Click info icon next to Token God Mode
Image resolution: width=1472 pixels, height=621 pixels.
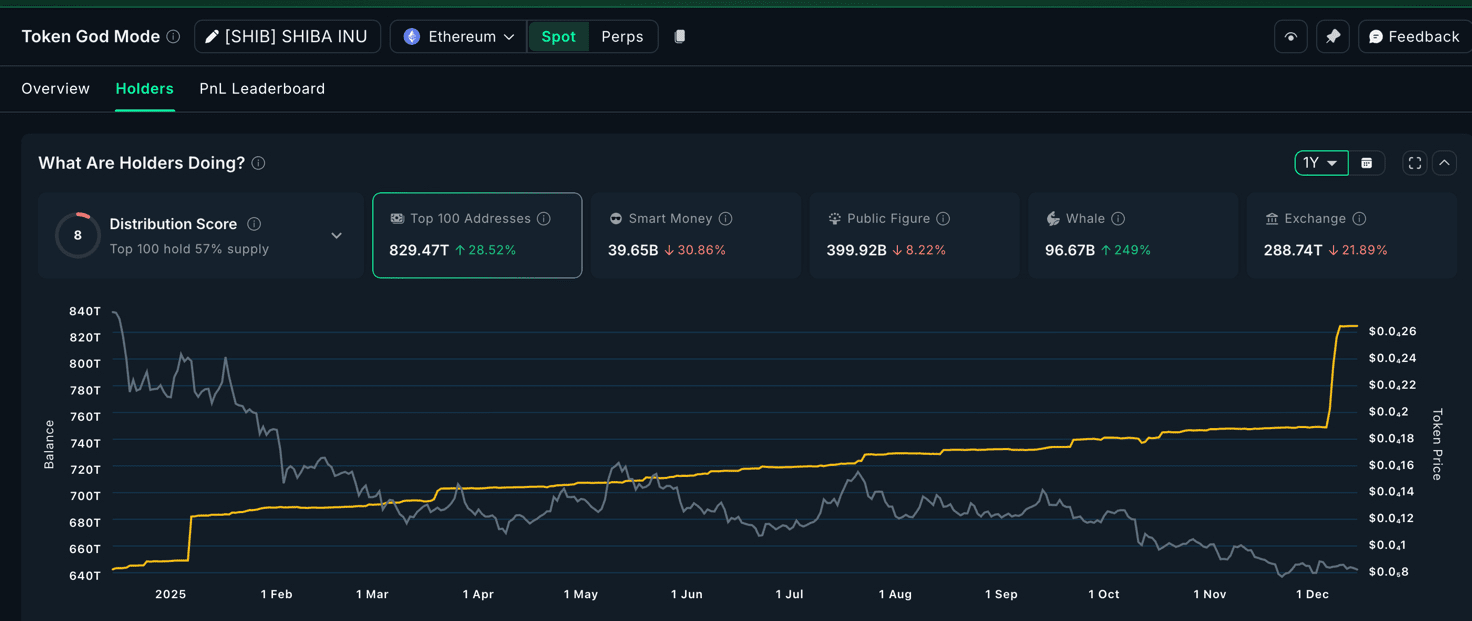coord(173,37)
